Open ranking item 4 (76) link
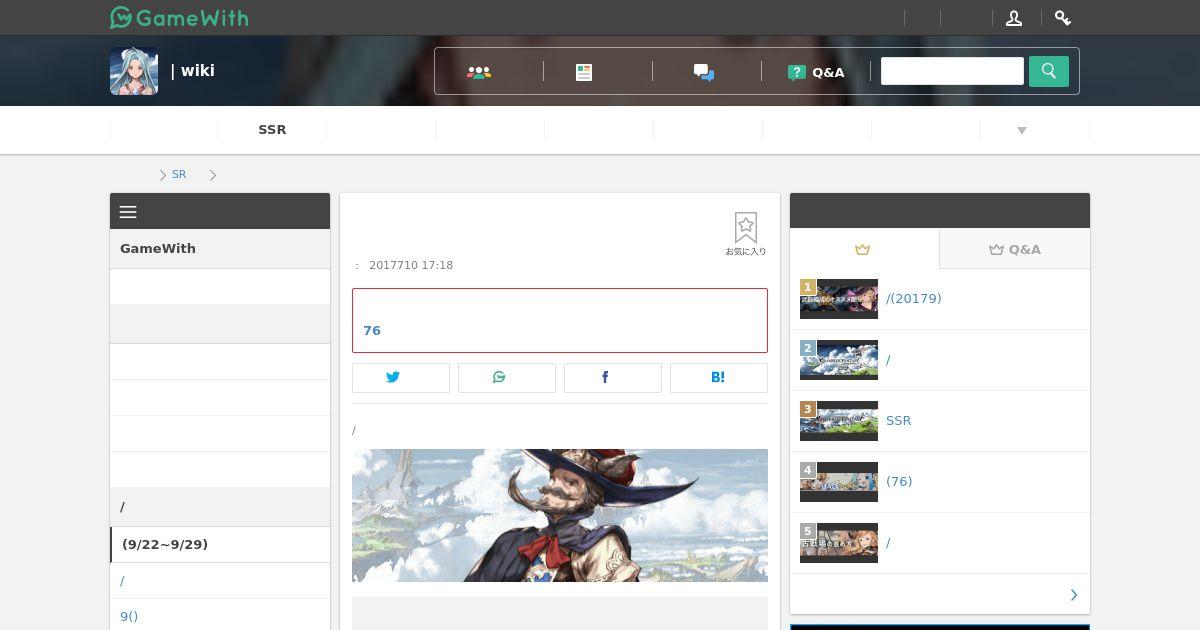The width and height of the screenshot is (1200, 630). (x=899, y=482)
